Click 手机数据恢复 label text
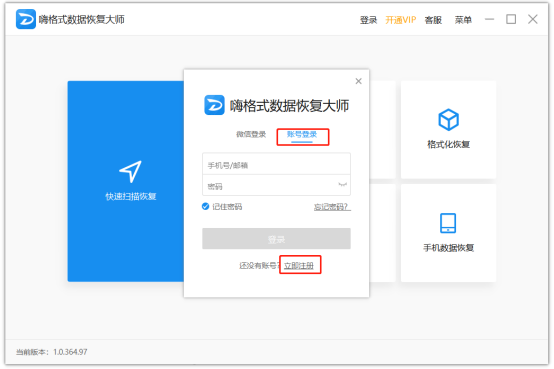The image size is (554, 369). [448, 248]
